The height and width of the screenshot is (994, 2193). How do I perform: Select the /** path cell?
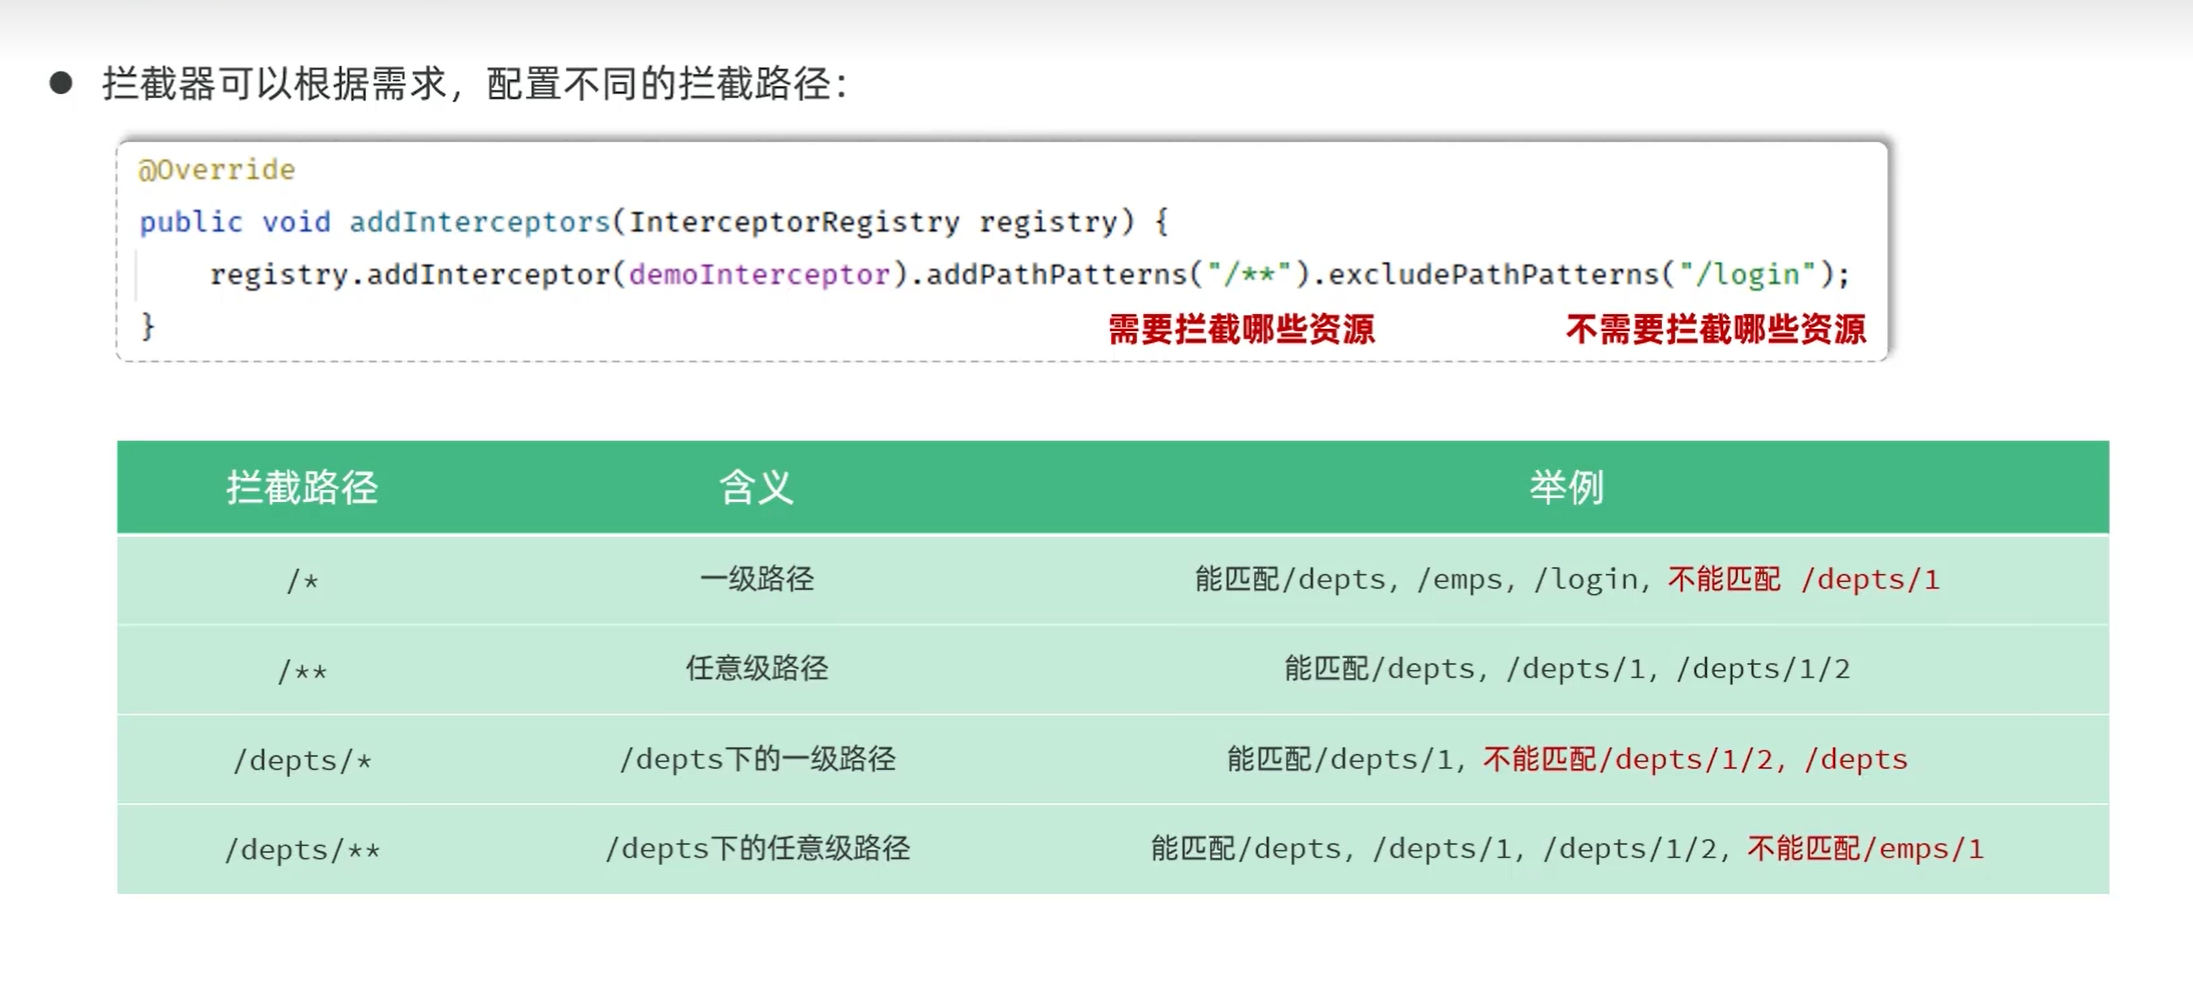click(302, 670)
